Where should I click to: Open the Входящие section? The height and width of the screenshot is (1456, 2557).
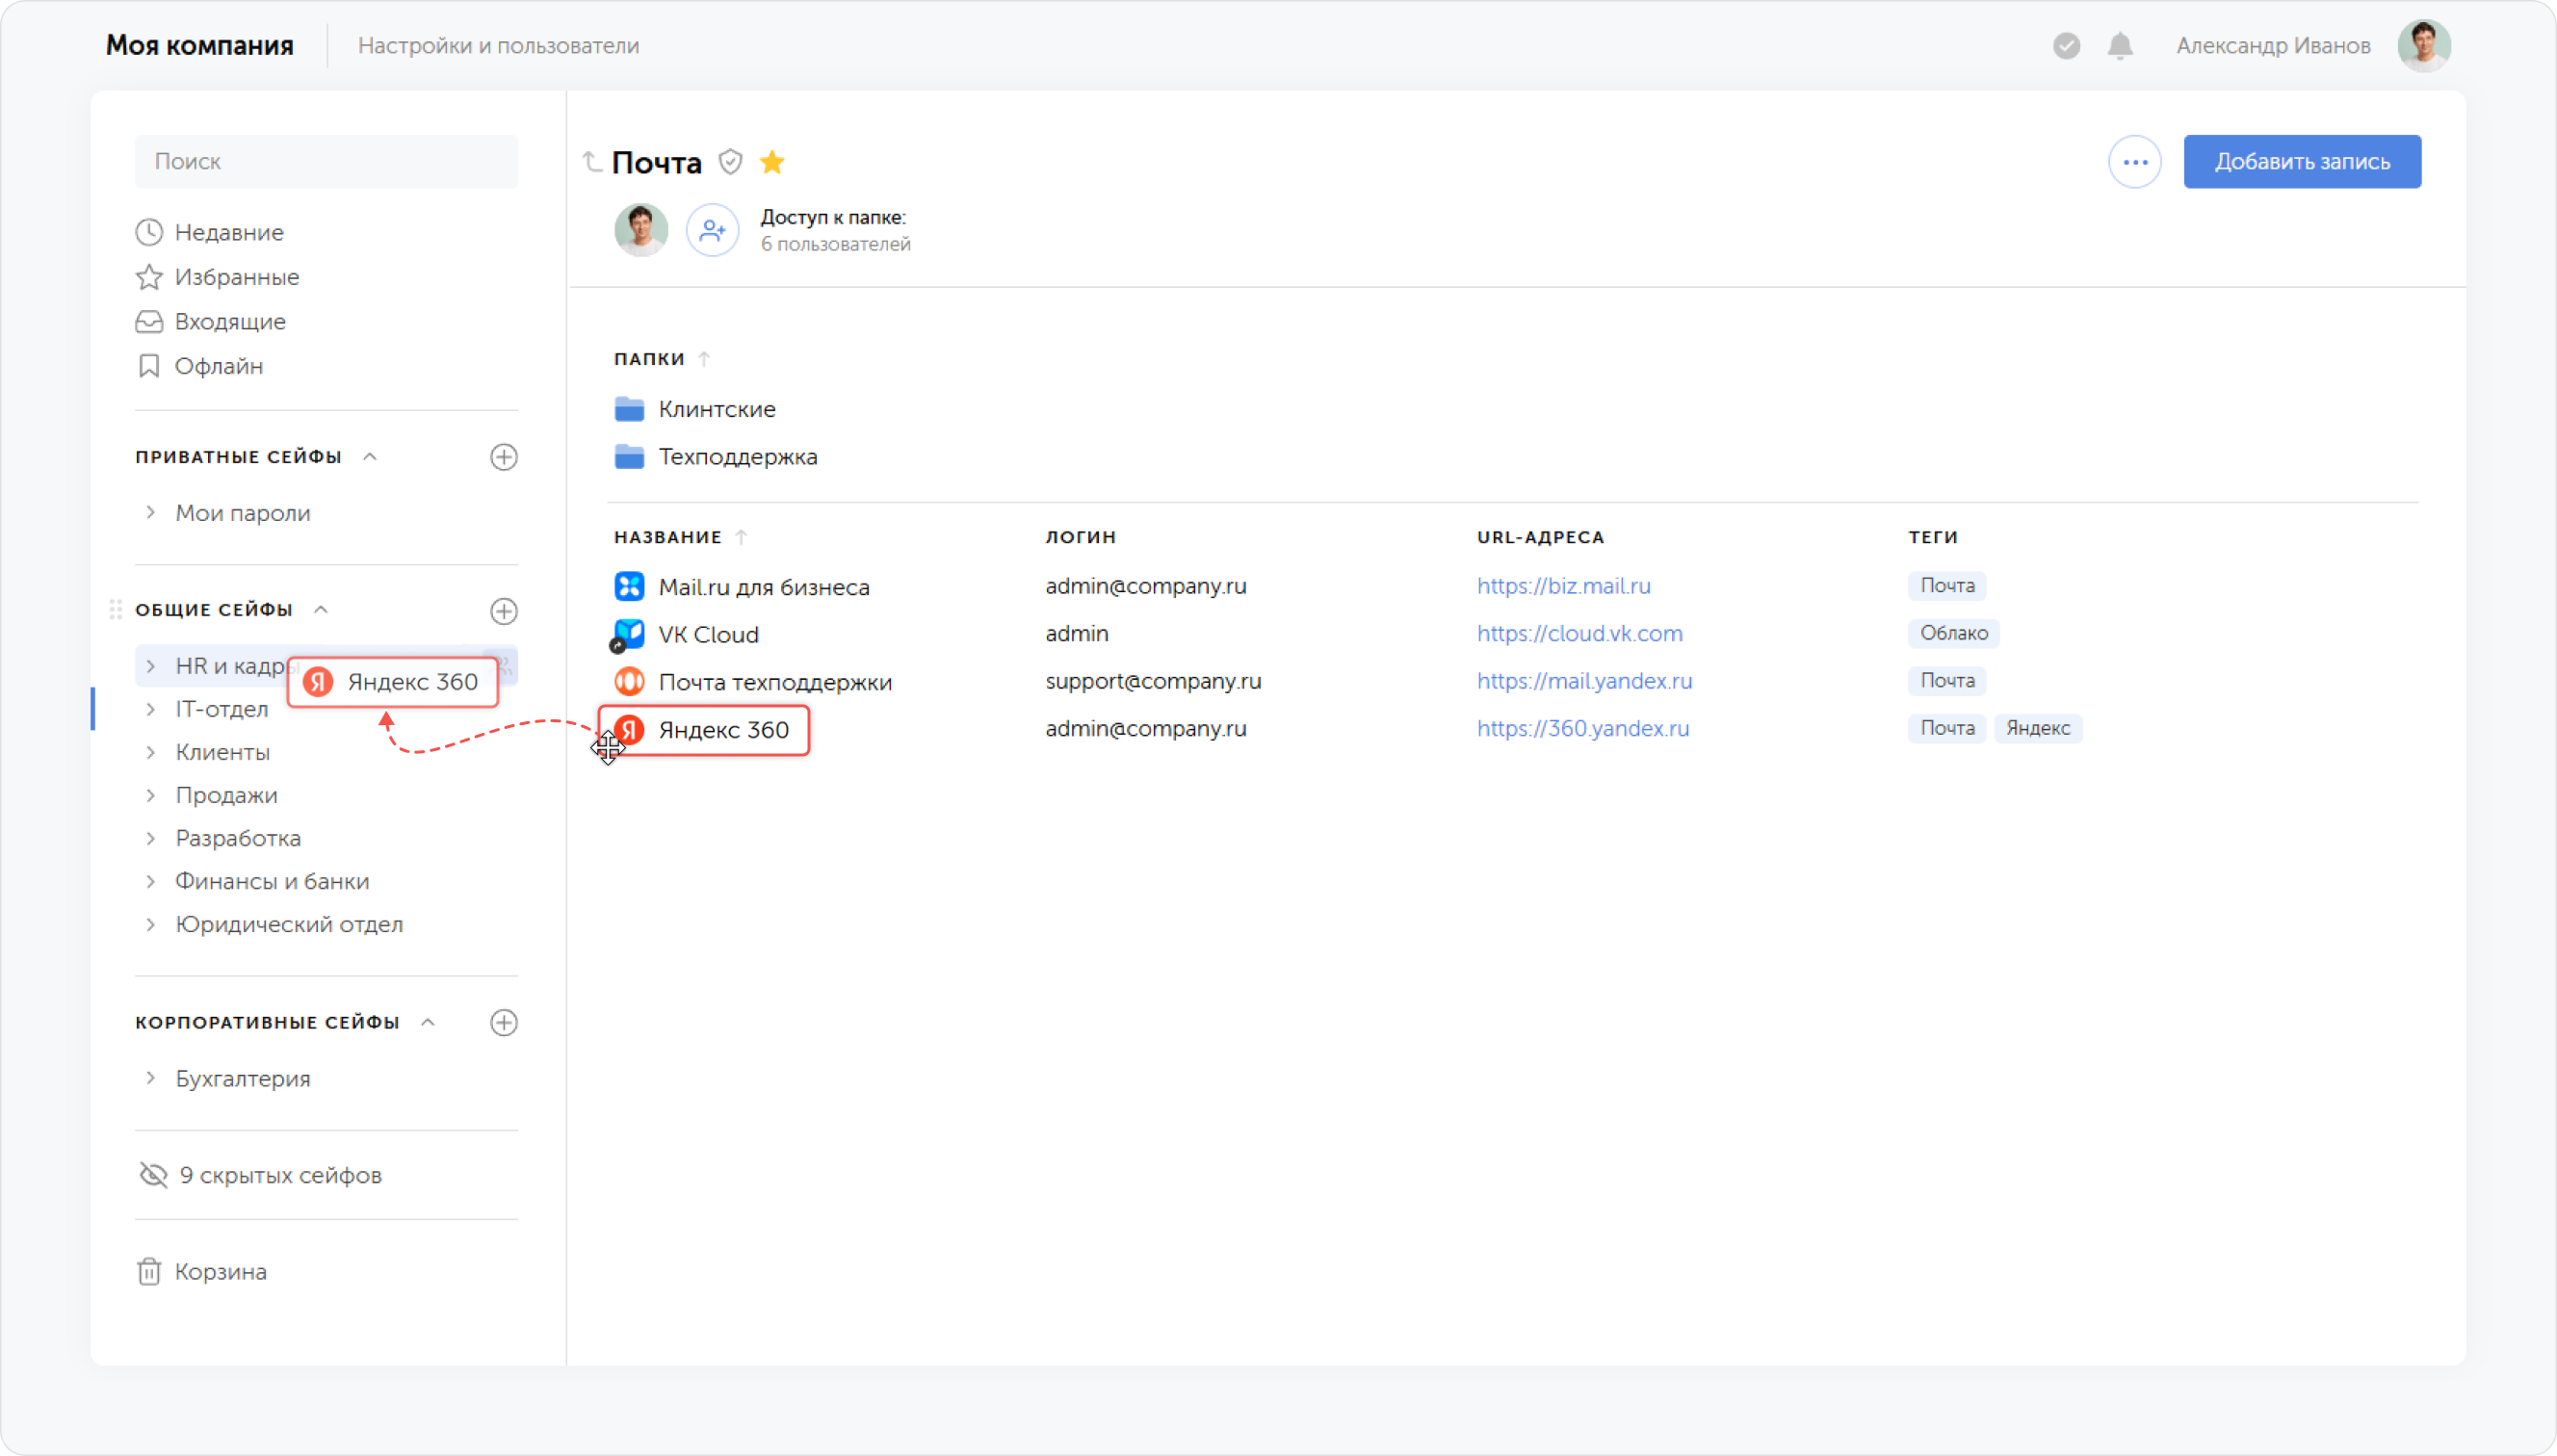coord(211,322)
